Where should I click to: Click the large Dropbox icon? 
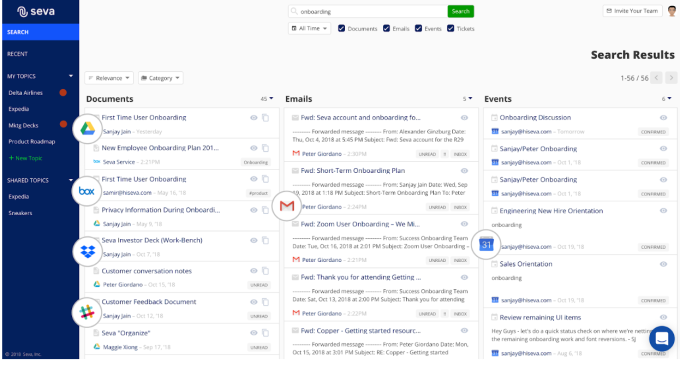click(x=88, y=252)
